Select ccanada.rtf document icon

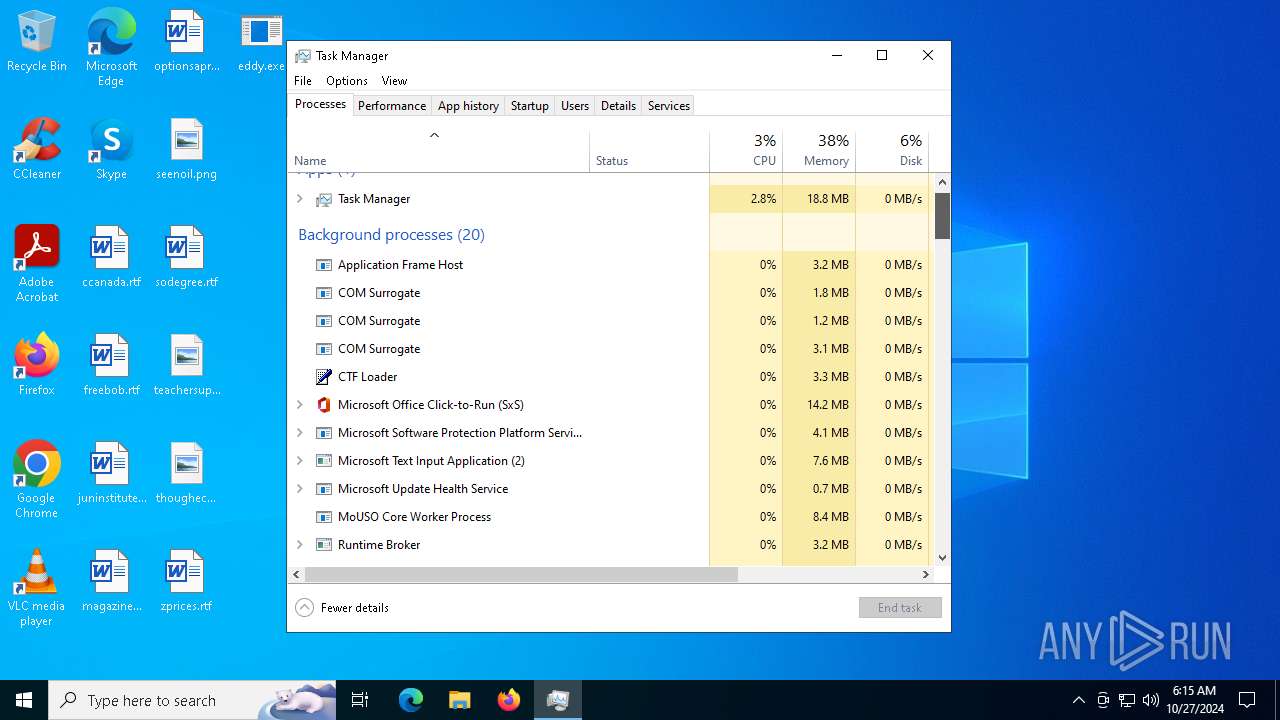111,257
